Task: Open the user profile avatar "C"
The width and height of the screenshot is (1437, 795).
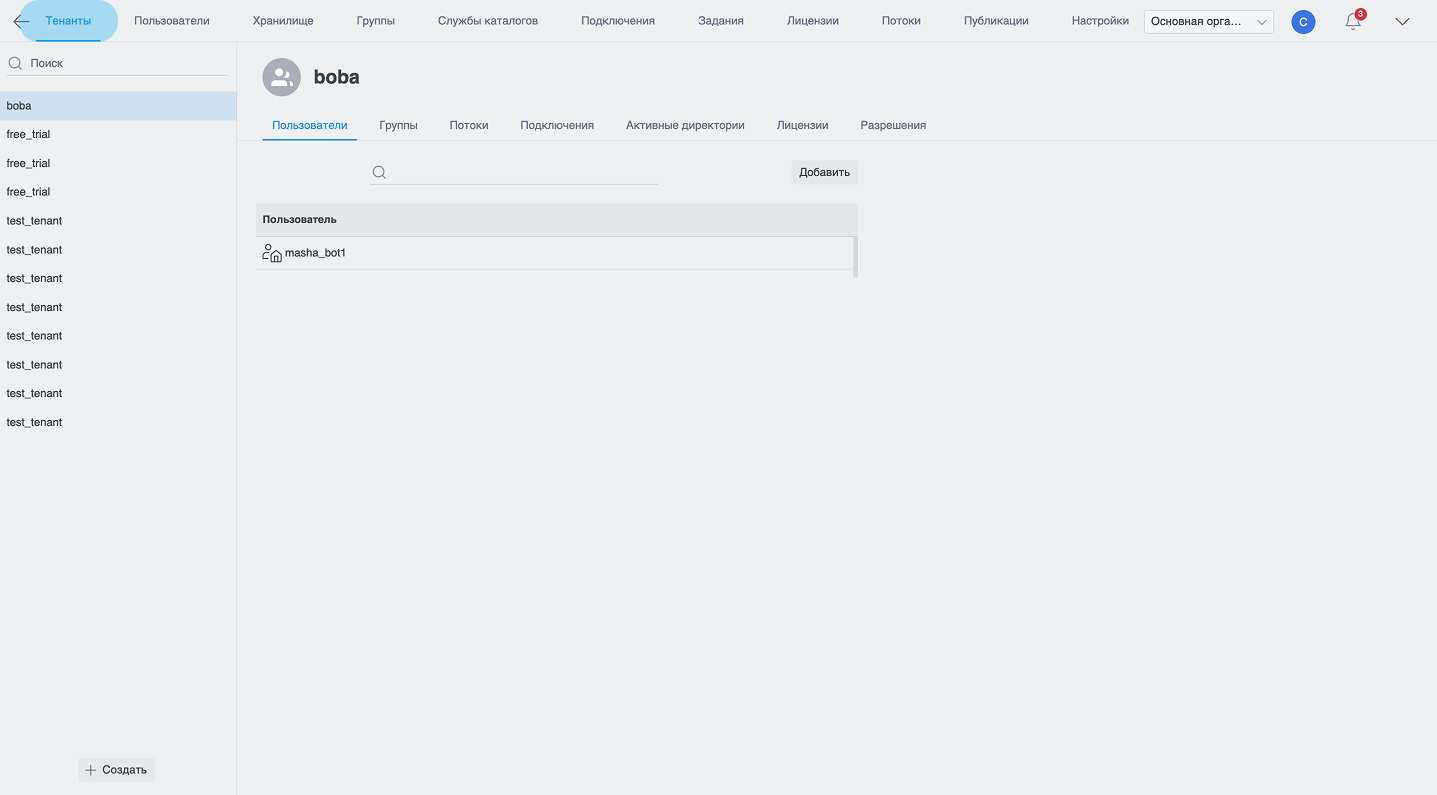Action: 1303,22
